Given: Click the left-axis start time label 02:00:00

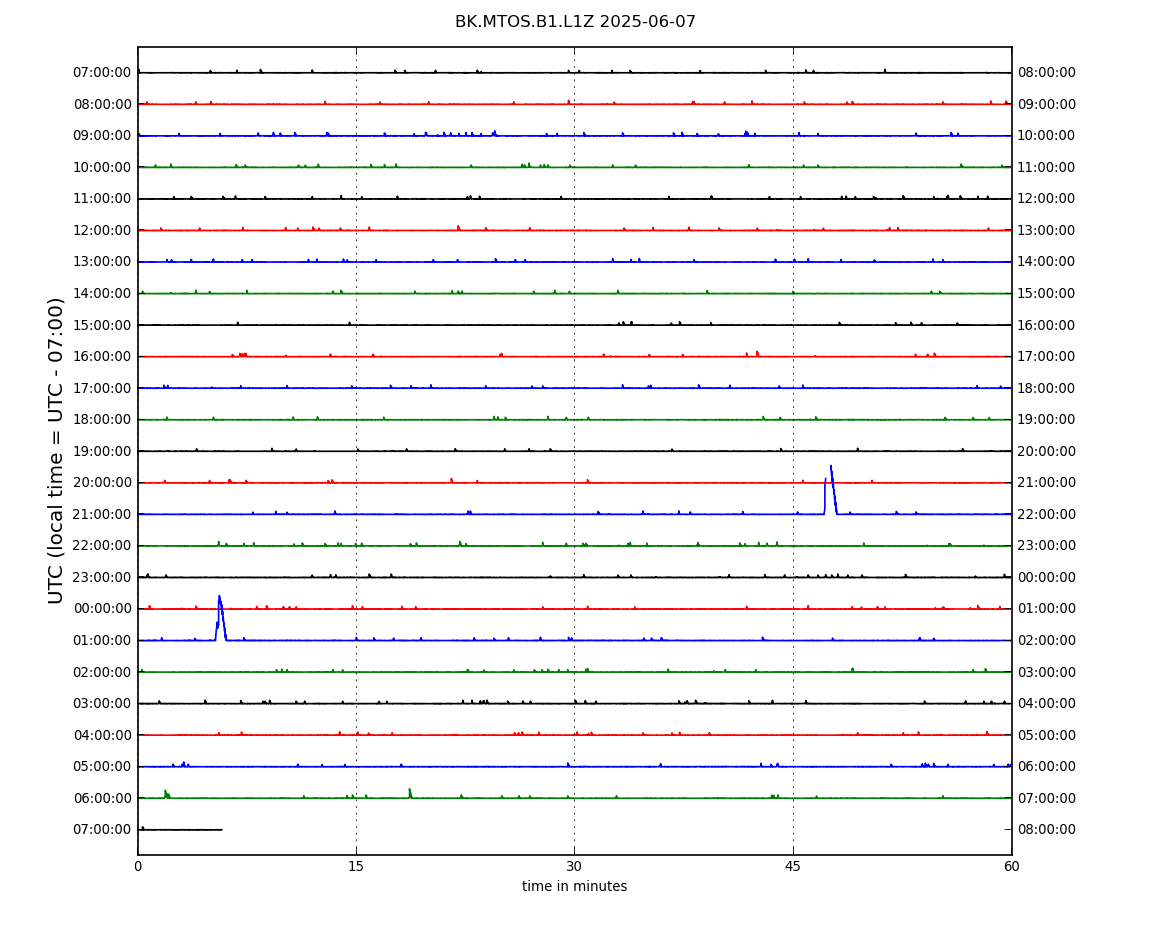Looking at the screenshot, I should click(103, 672).
